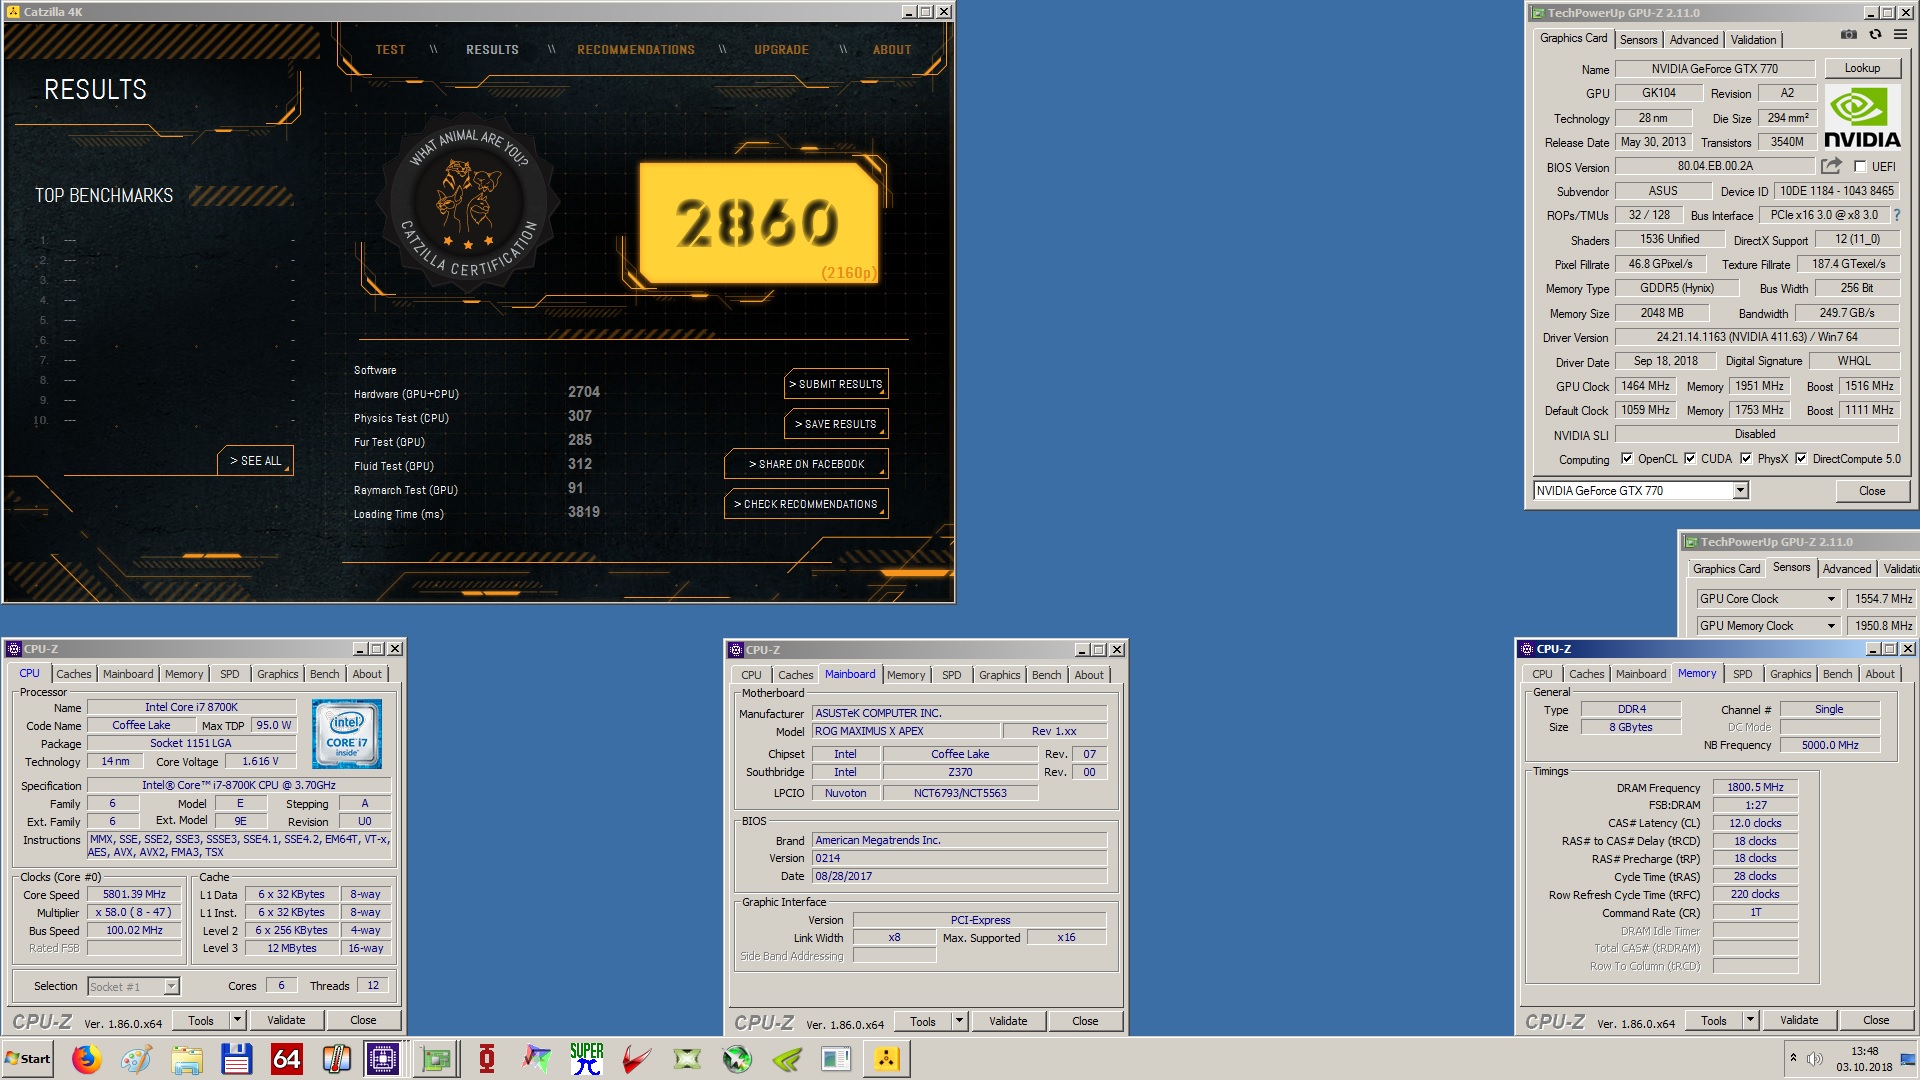Toggle the DirectCompute 5.0 checkbox
The image size is (1920, 1080).
pyautogui.click(x=1801, y=459)
